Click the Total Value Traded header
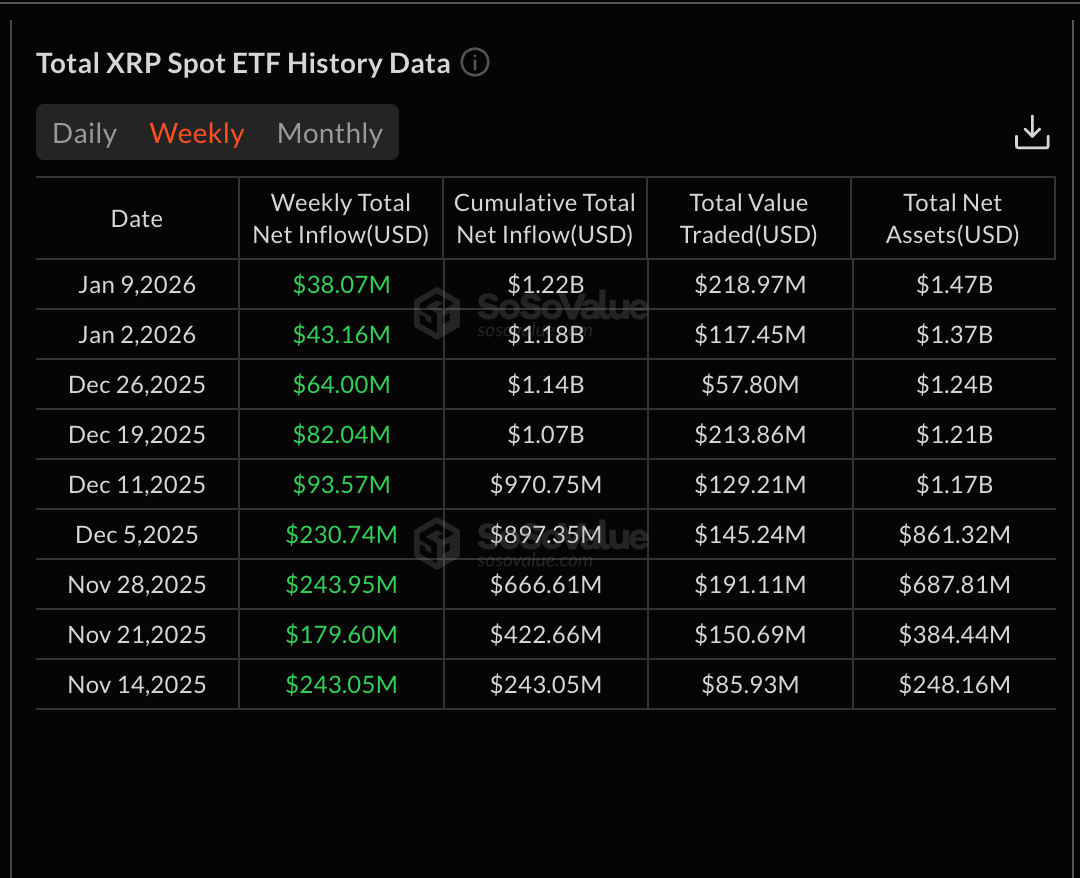1080x878 pixels. (x=748, y=218)
